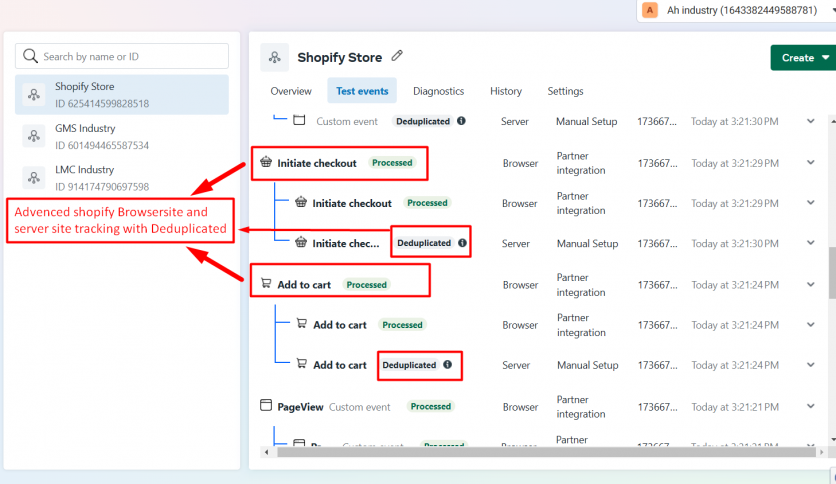
Task: Click info icon beside Custom event Deduplicated
Action: tap(461, 121)
